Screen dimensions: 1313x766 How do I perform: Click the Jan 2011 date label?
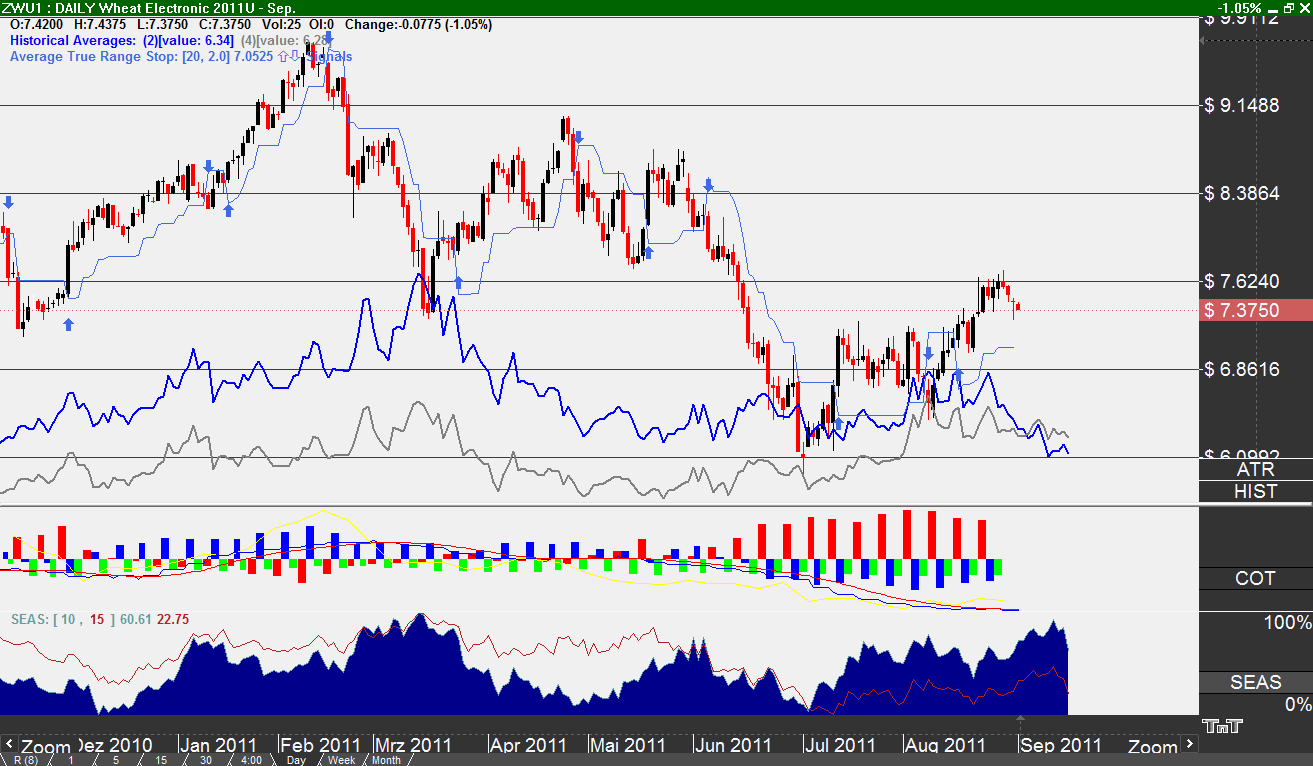click(x=220, y=746)
